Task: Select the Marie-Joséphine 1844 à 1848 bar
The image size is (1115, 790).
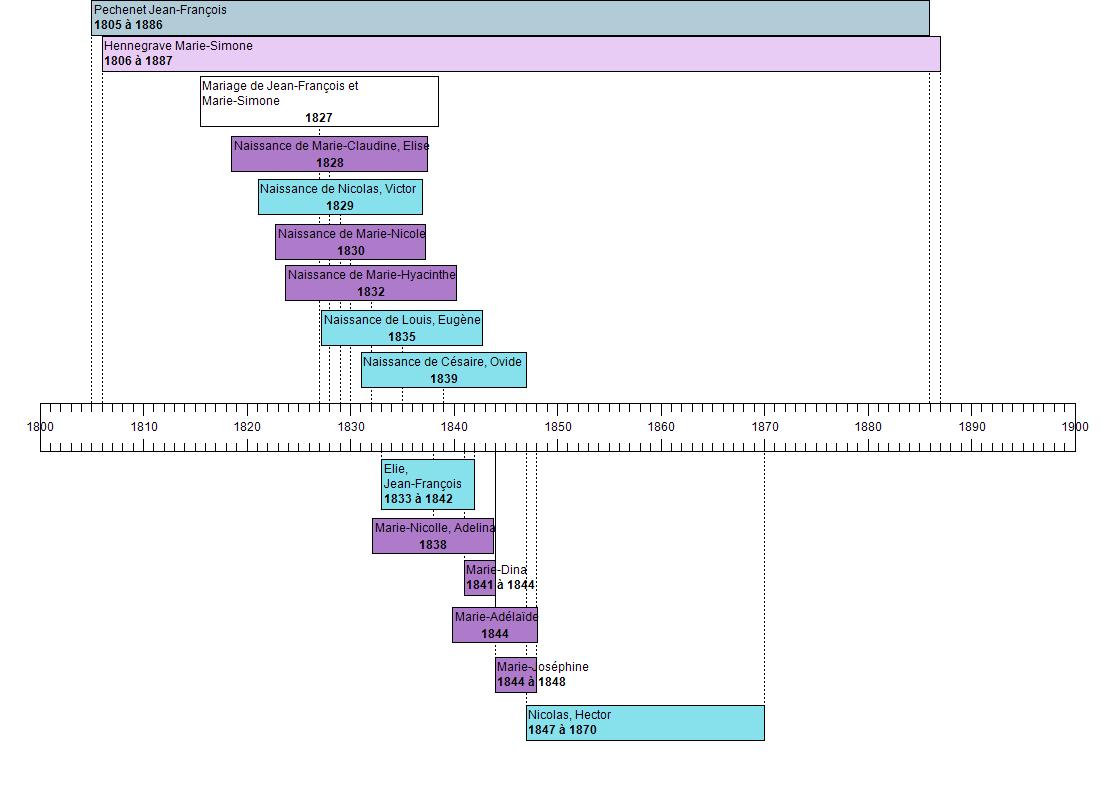Action: click(516, 675)
